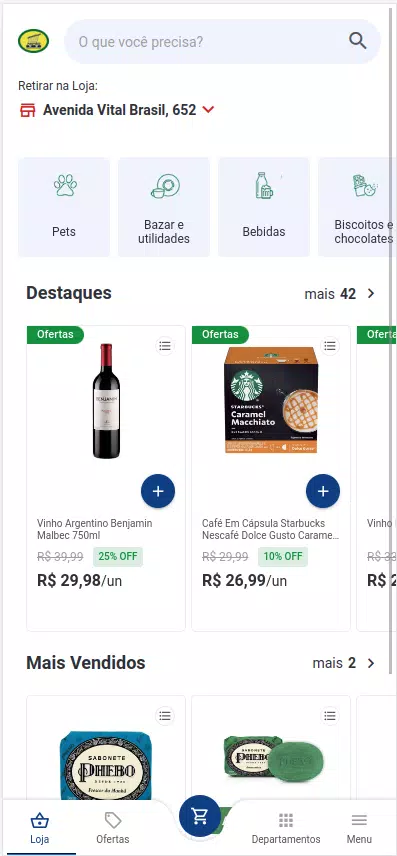The image size is (397, 856).
Task: Switch to the Ofertas bottom tab
Action: 113,828
